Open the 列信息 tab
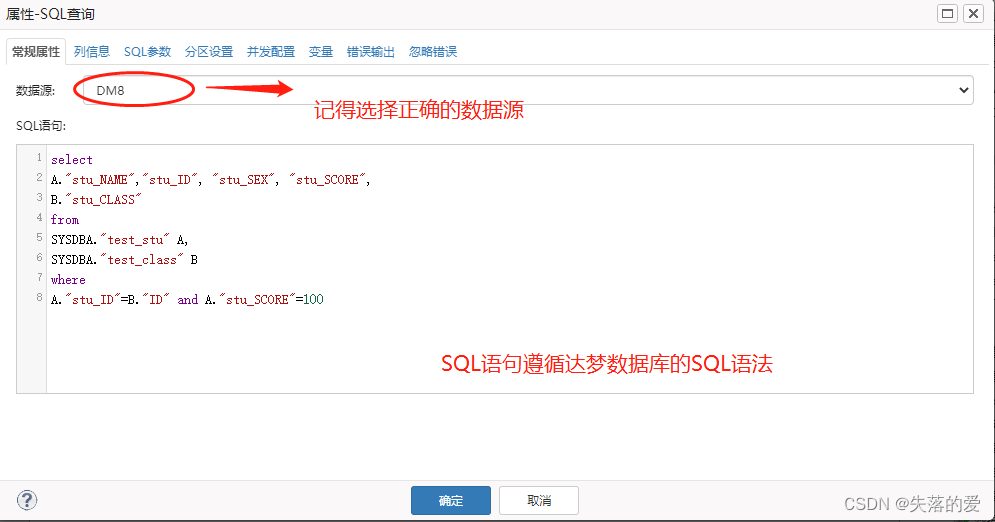Viewport: 995px width, 522px height. 92,51
